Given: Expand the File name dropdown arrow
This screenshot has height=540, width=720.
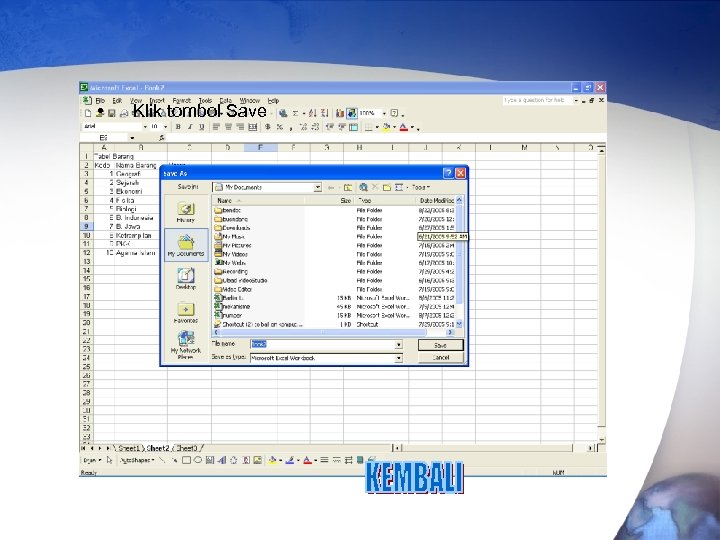Looking at the screenshot, I should coord(399,344).
